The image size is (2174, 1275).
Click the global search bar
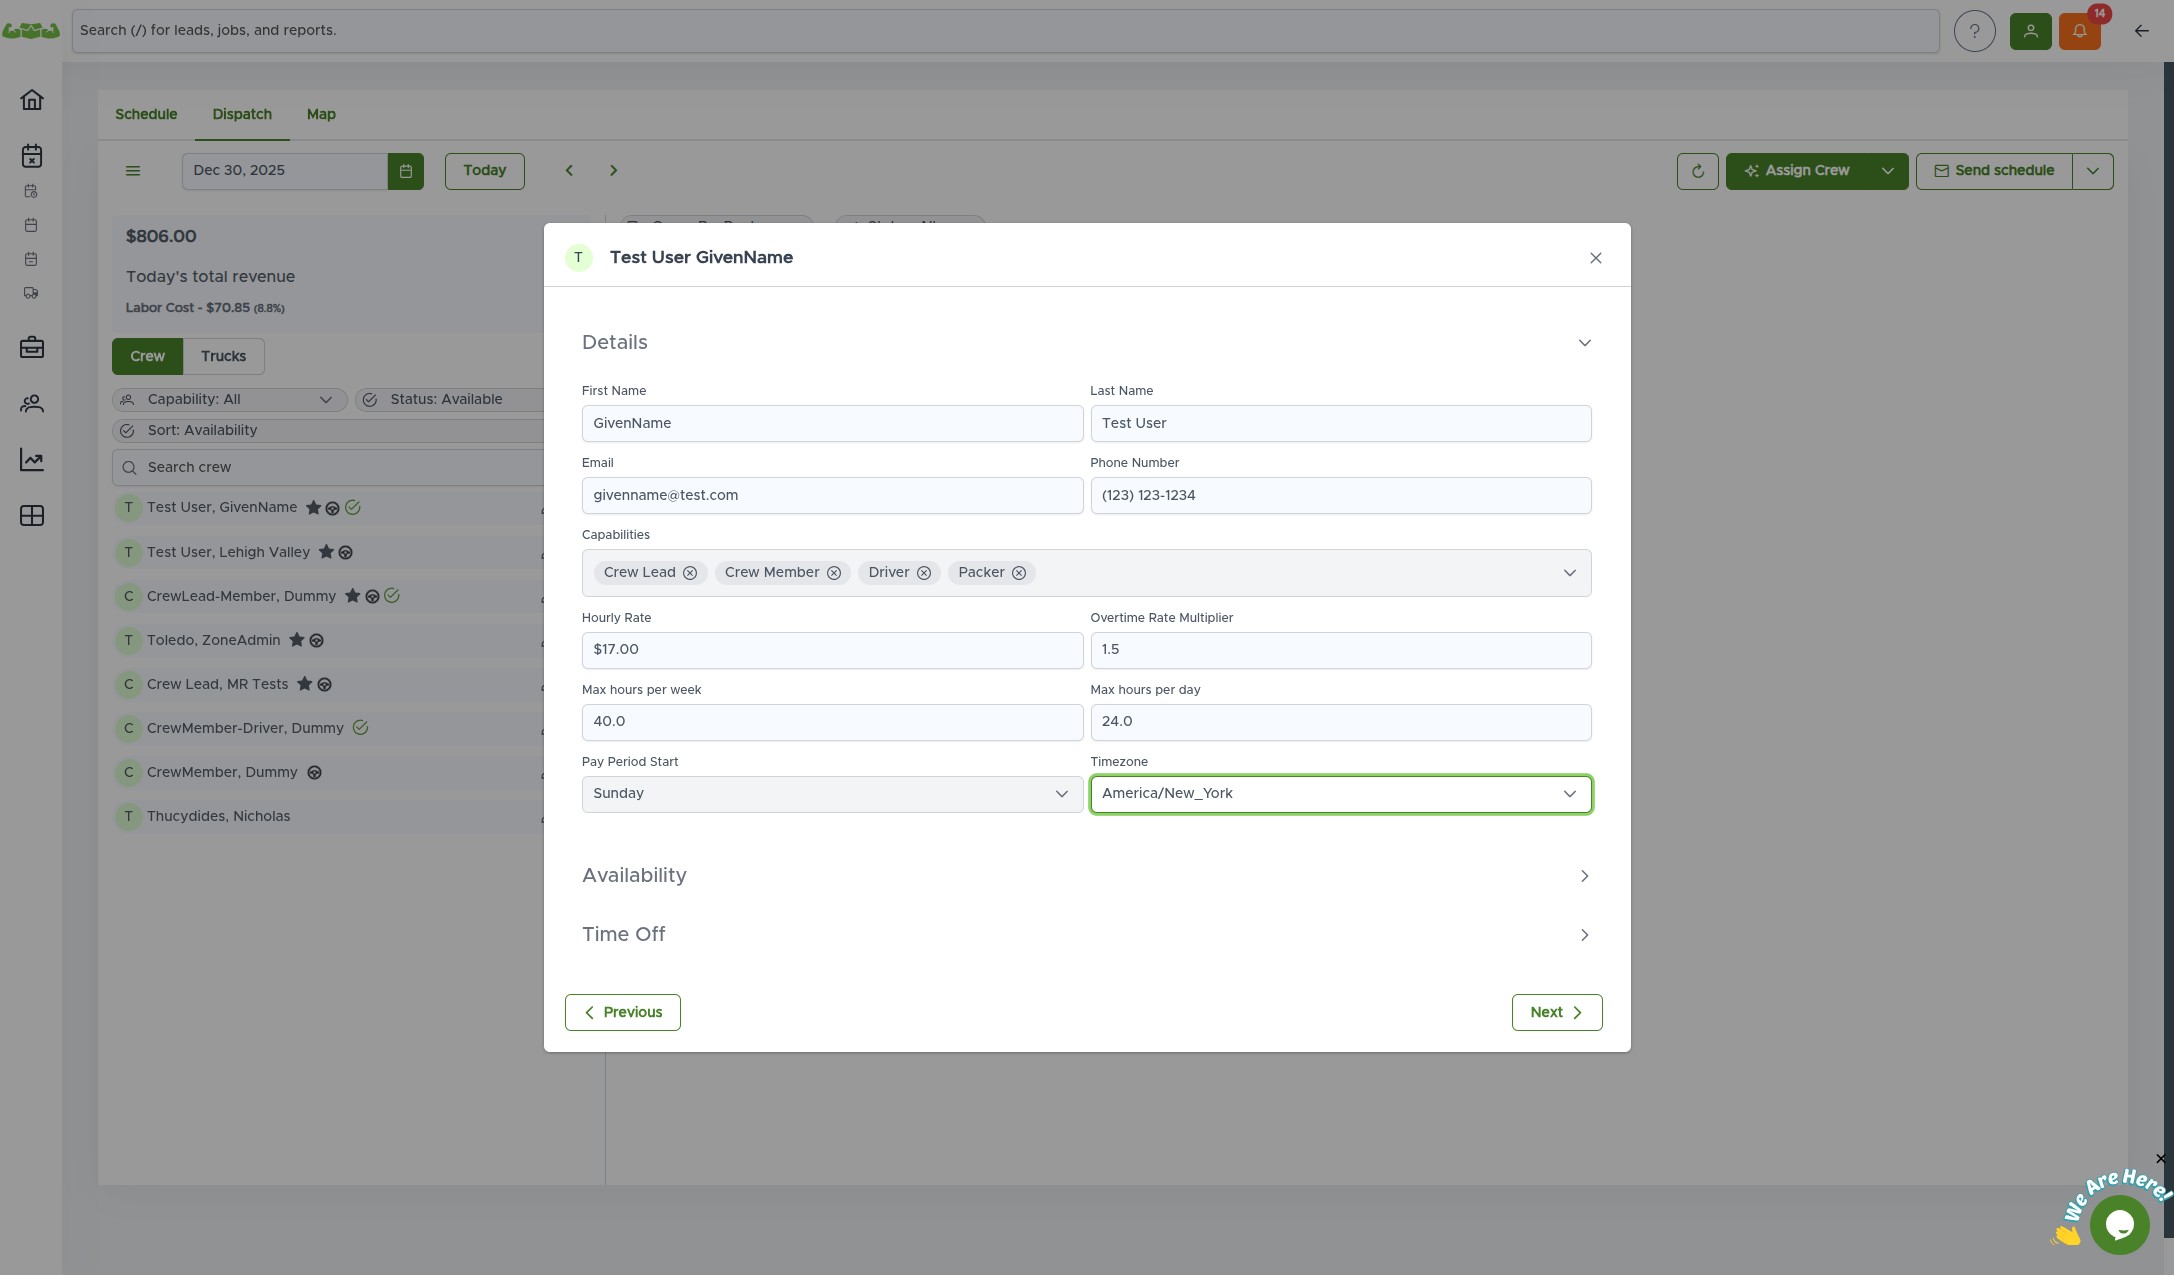point(1005,31)
